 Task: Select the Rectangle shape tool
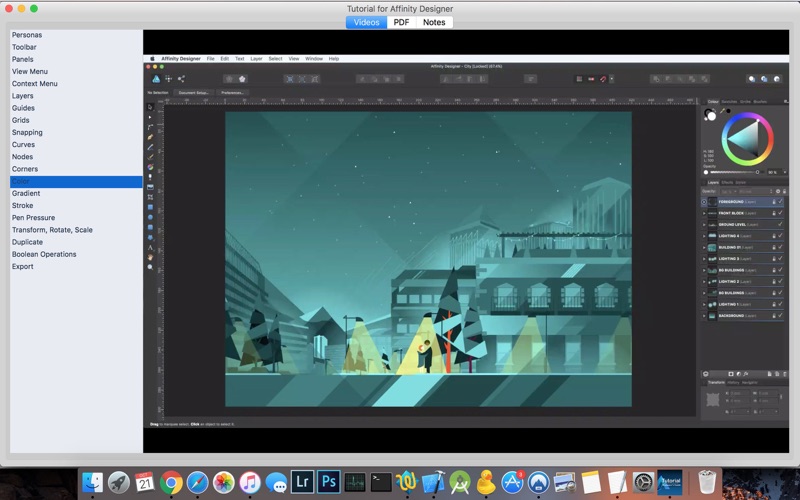(x=150, y=207)
